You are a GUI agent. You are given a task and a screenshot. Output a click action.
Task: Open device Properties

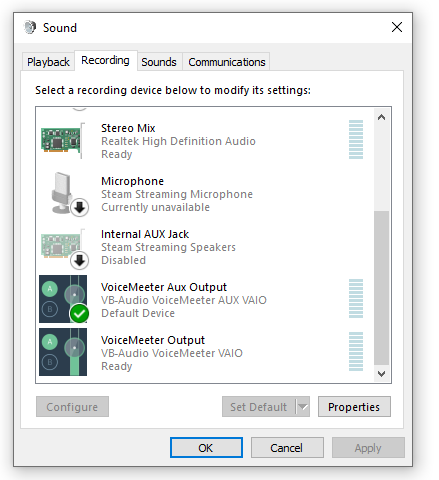(354, 407)
